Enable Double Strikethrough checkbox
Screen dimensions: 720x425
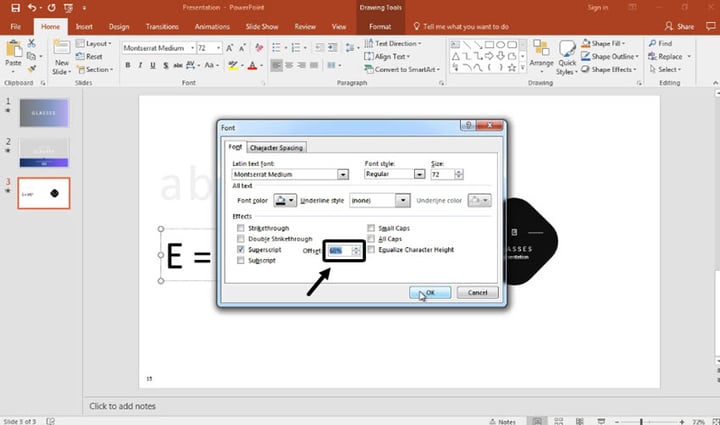point(241,239)
